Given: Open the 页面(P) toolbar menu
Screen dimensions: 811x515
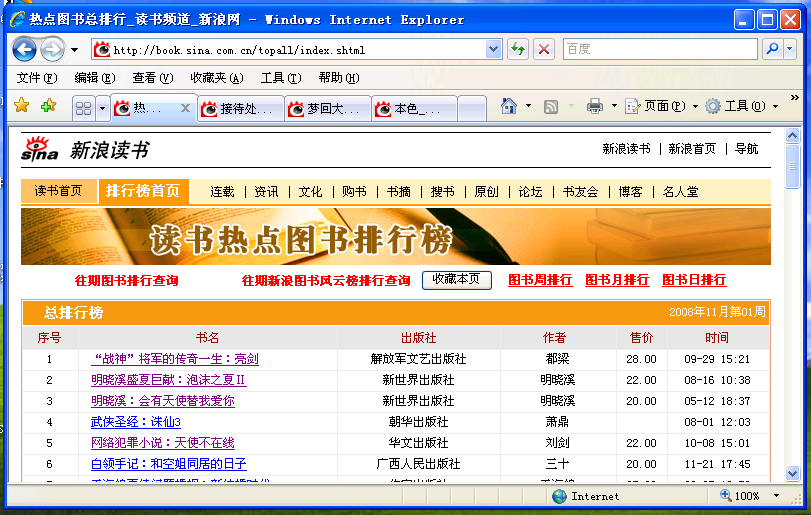Looking at the screenshot, I should click(662, 106).
